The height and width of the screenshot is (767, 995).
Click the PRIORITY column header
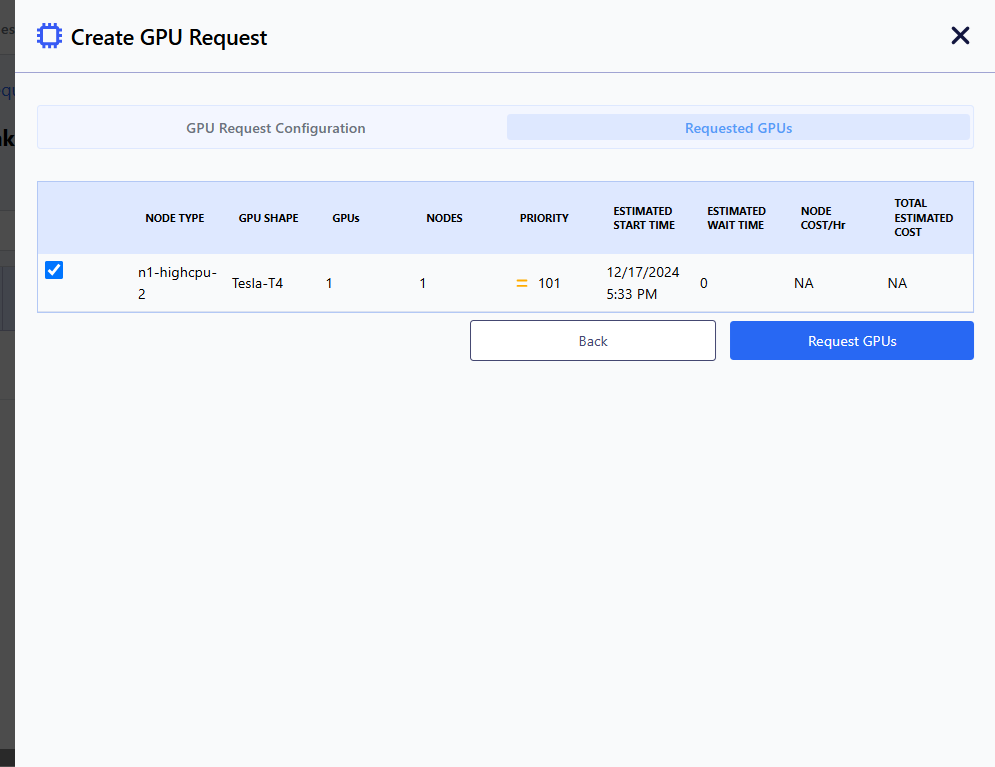pyautogui.click(x=544, y=218)
